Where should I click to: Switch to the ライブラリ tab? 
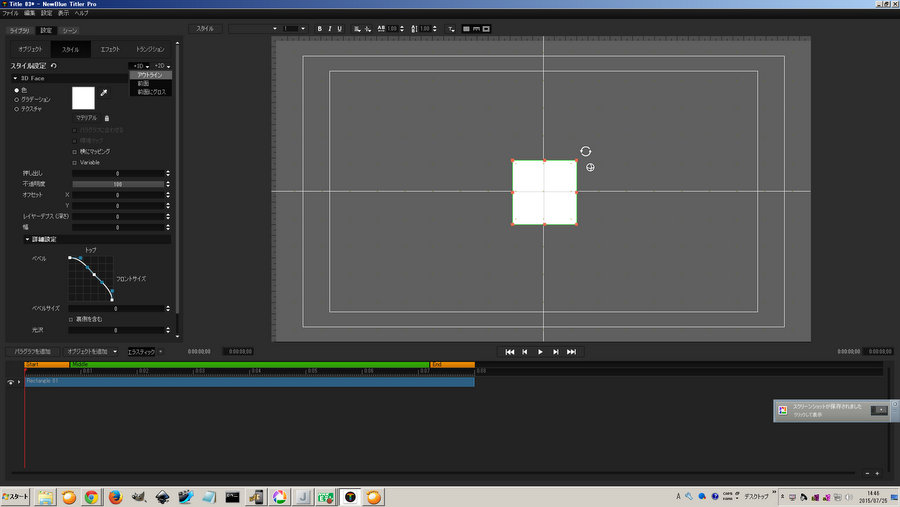(20, 30)
